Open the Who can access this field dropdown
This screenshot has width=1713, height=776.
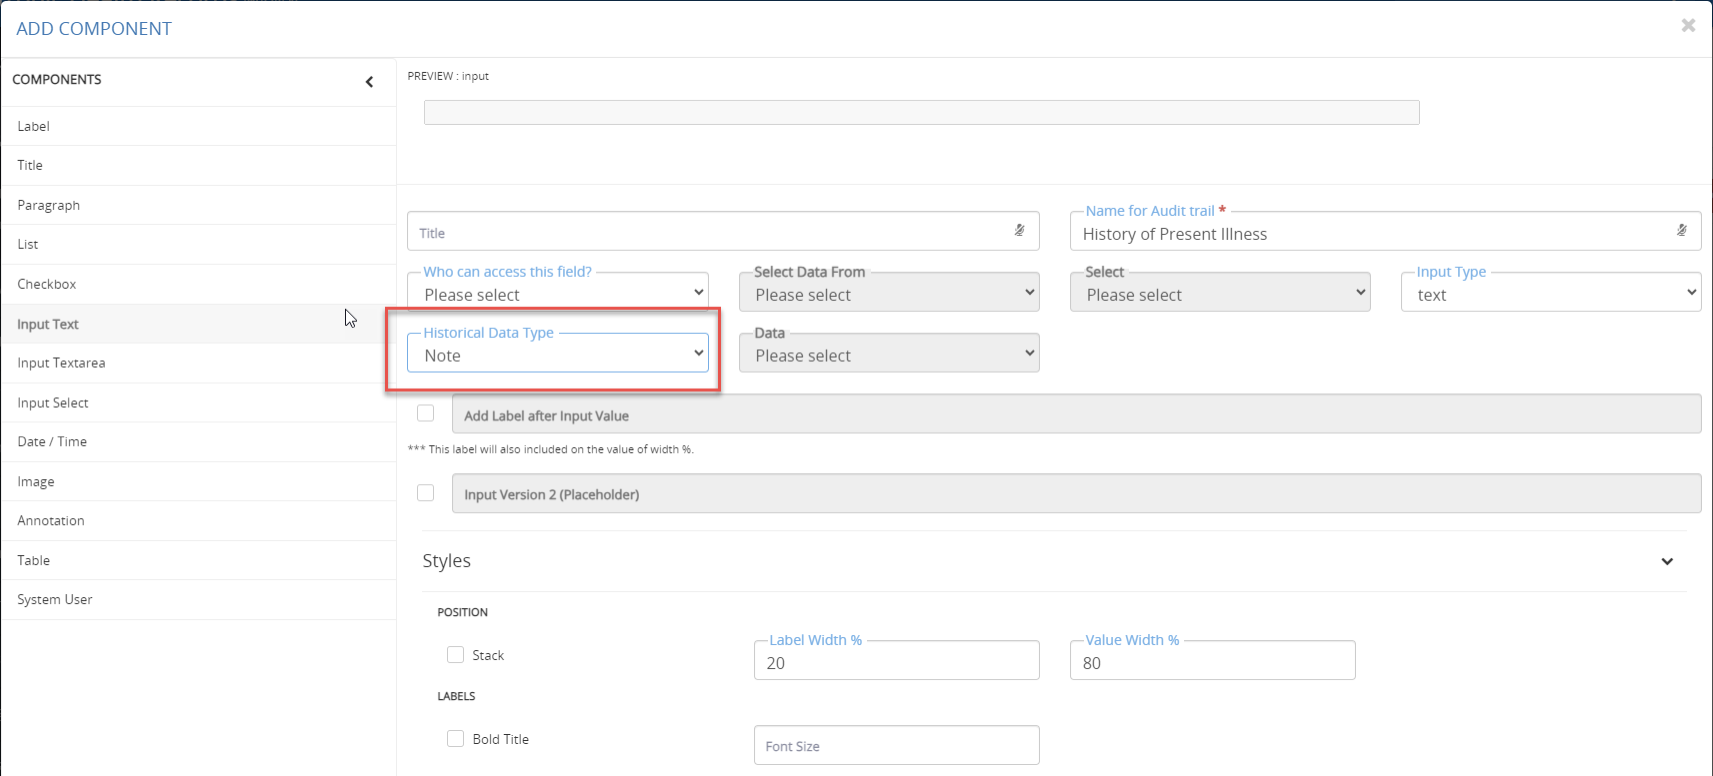558,294
